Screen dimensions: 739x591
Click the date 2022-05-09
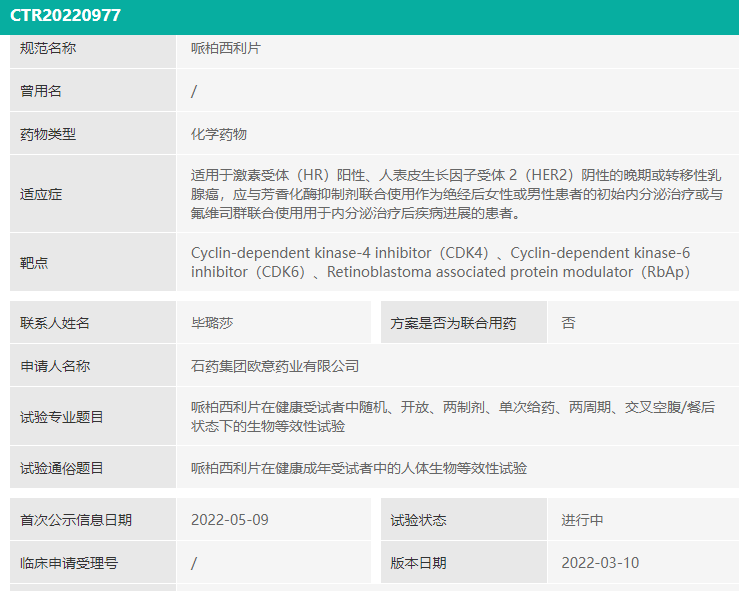pyautogui.click(x=230, y=520)
